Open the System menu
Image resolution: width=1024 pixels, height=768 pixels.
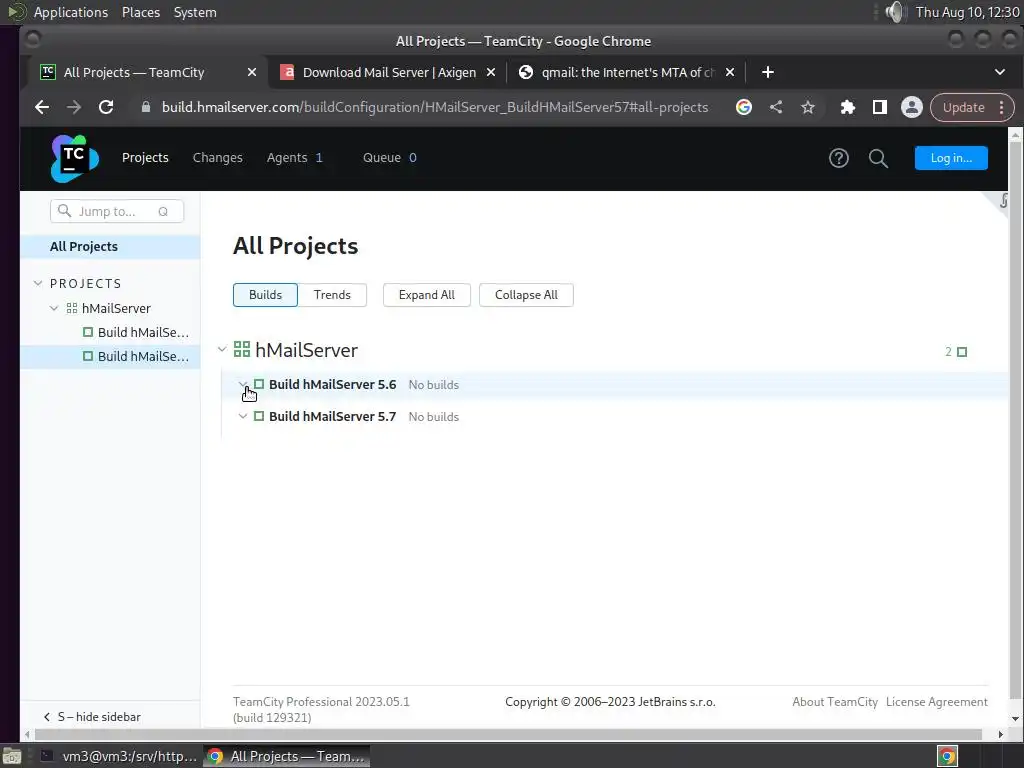pyautogui.click(x=195, y=12)
